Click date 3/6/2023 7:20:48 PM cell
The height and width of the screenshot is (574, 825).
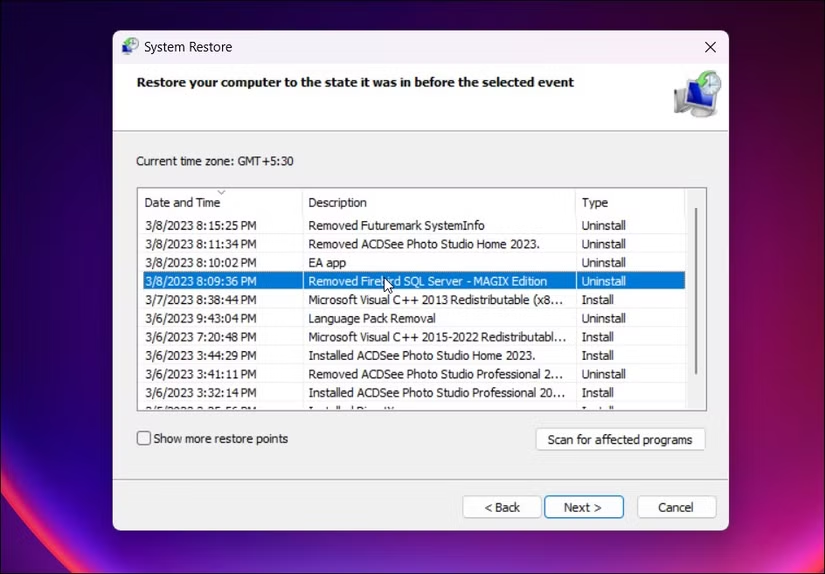click(201, 337)
